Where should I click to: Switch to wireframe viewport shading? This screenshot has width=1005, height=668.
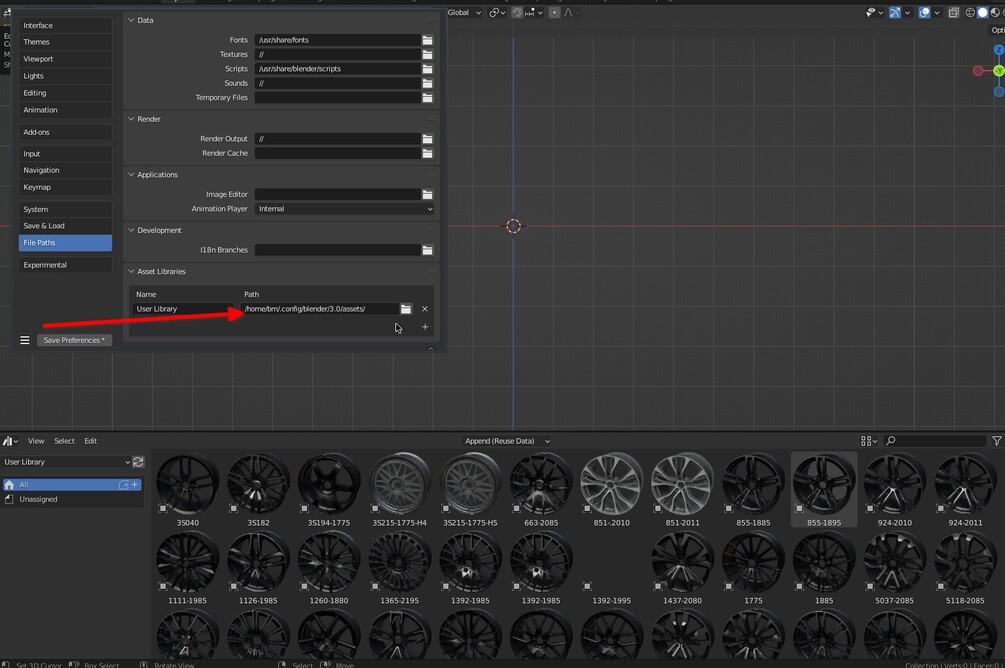970,12
